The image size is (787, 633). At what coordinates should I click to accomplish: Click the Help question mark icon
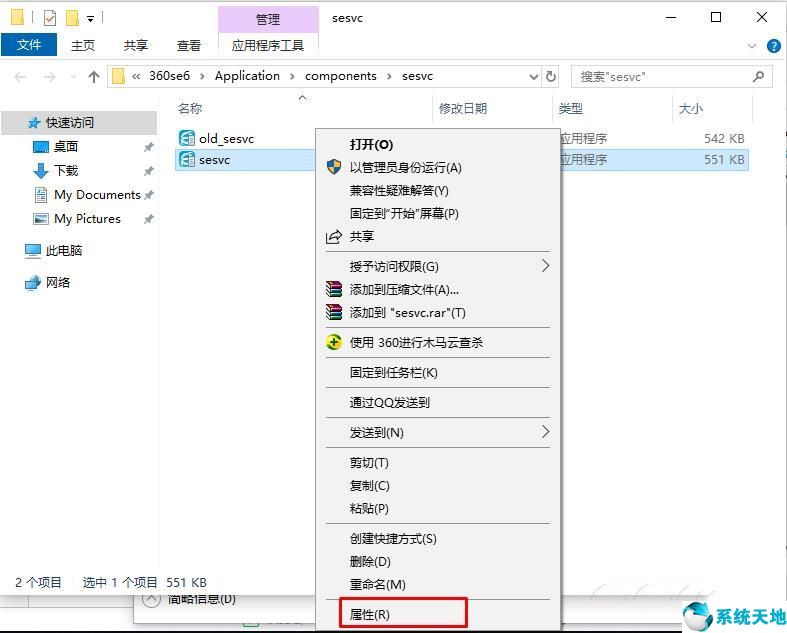pos(773,46)
